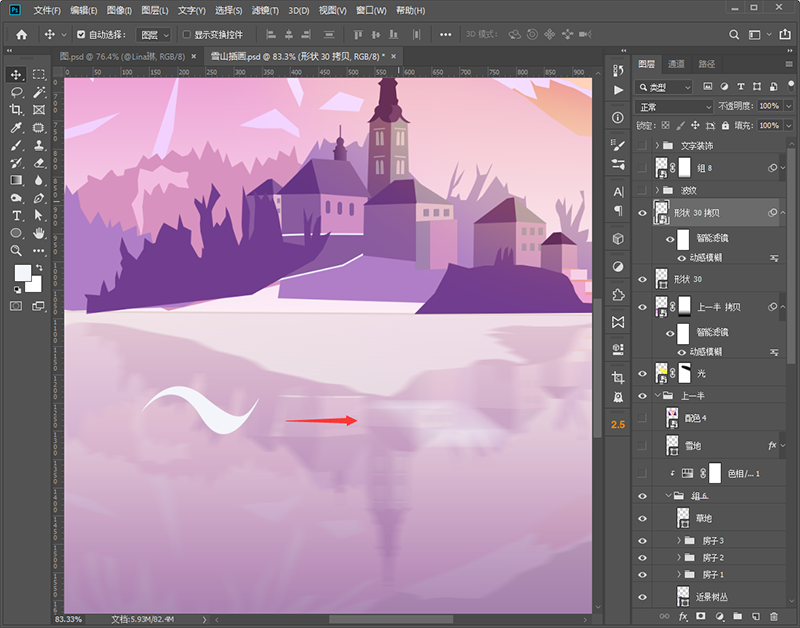Expand the 房子 3 group

(679, 541)
